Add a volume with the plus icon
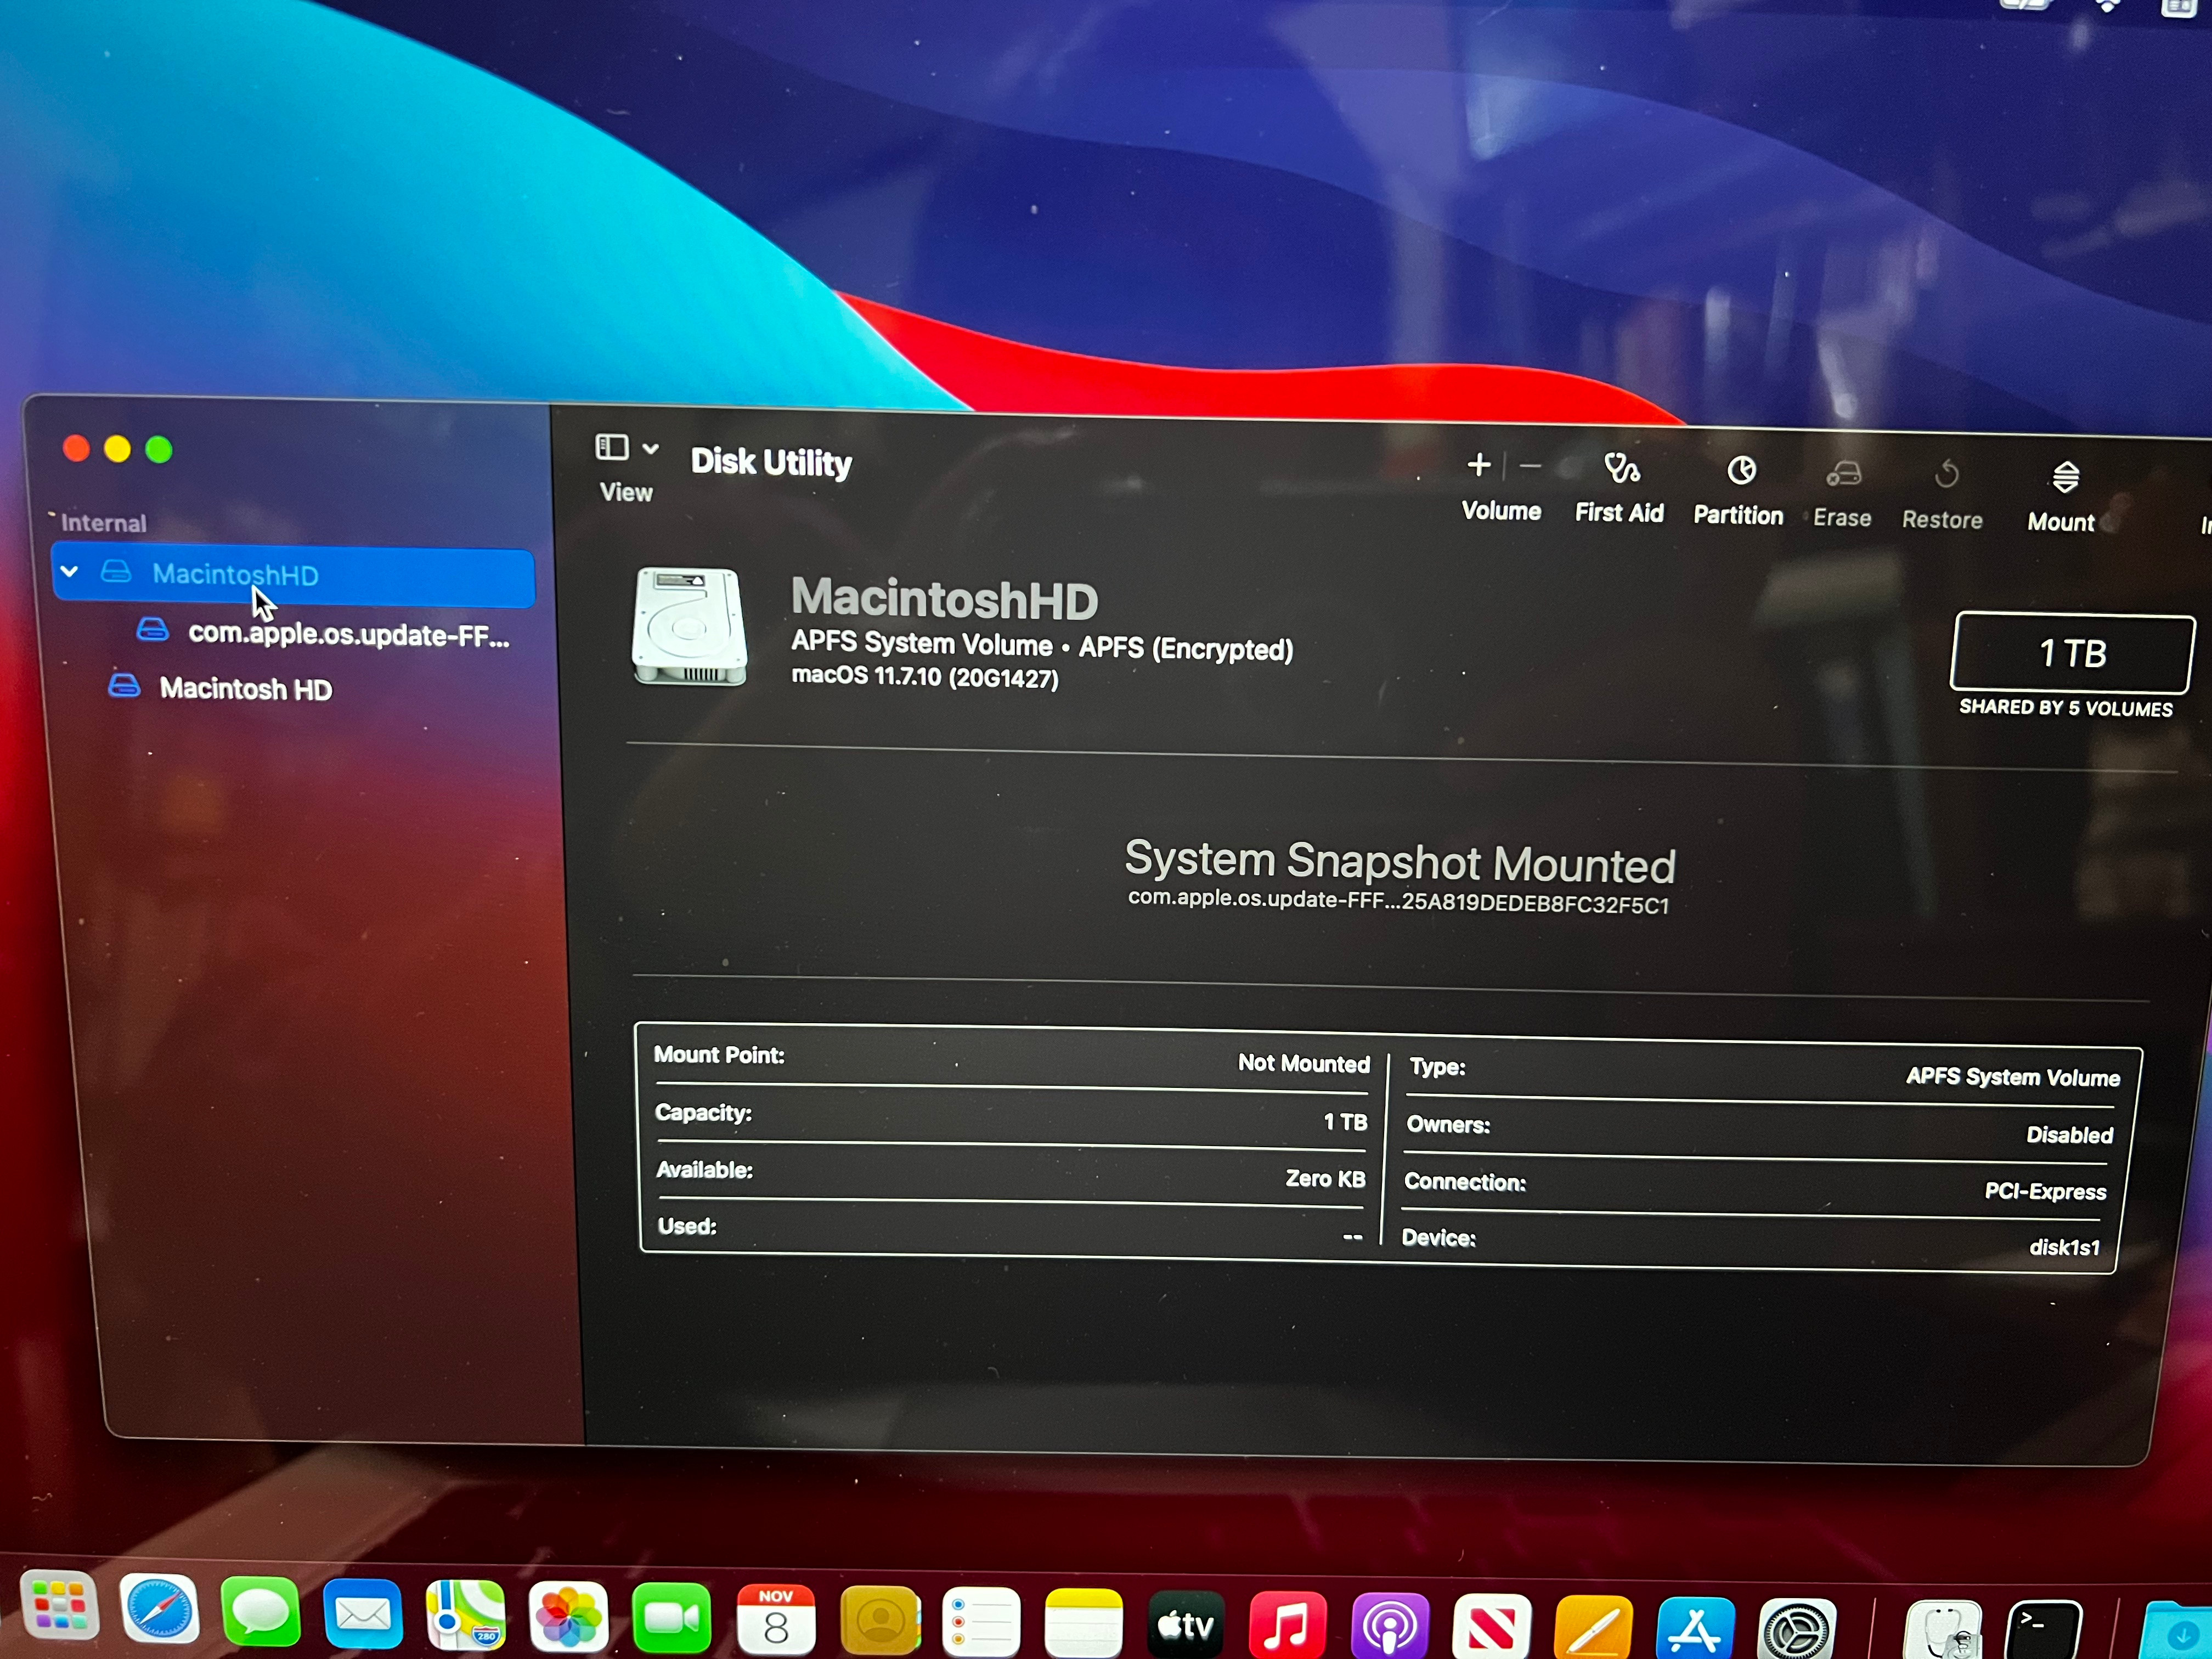 tap(1478, 465)
